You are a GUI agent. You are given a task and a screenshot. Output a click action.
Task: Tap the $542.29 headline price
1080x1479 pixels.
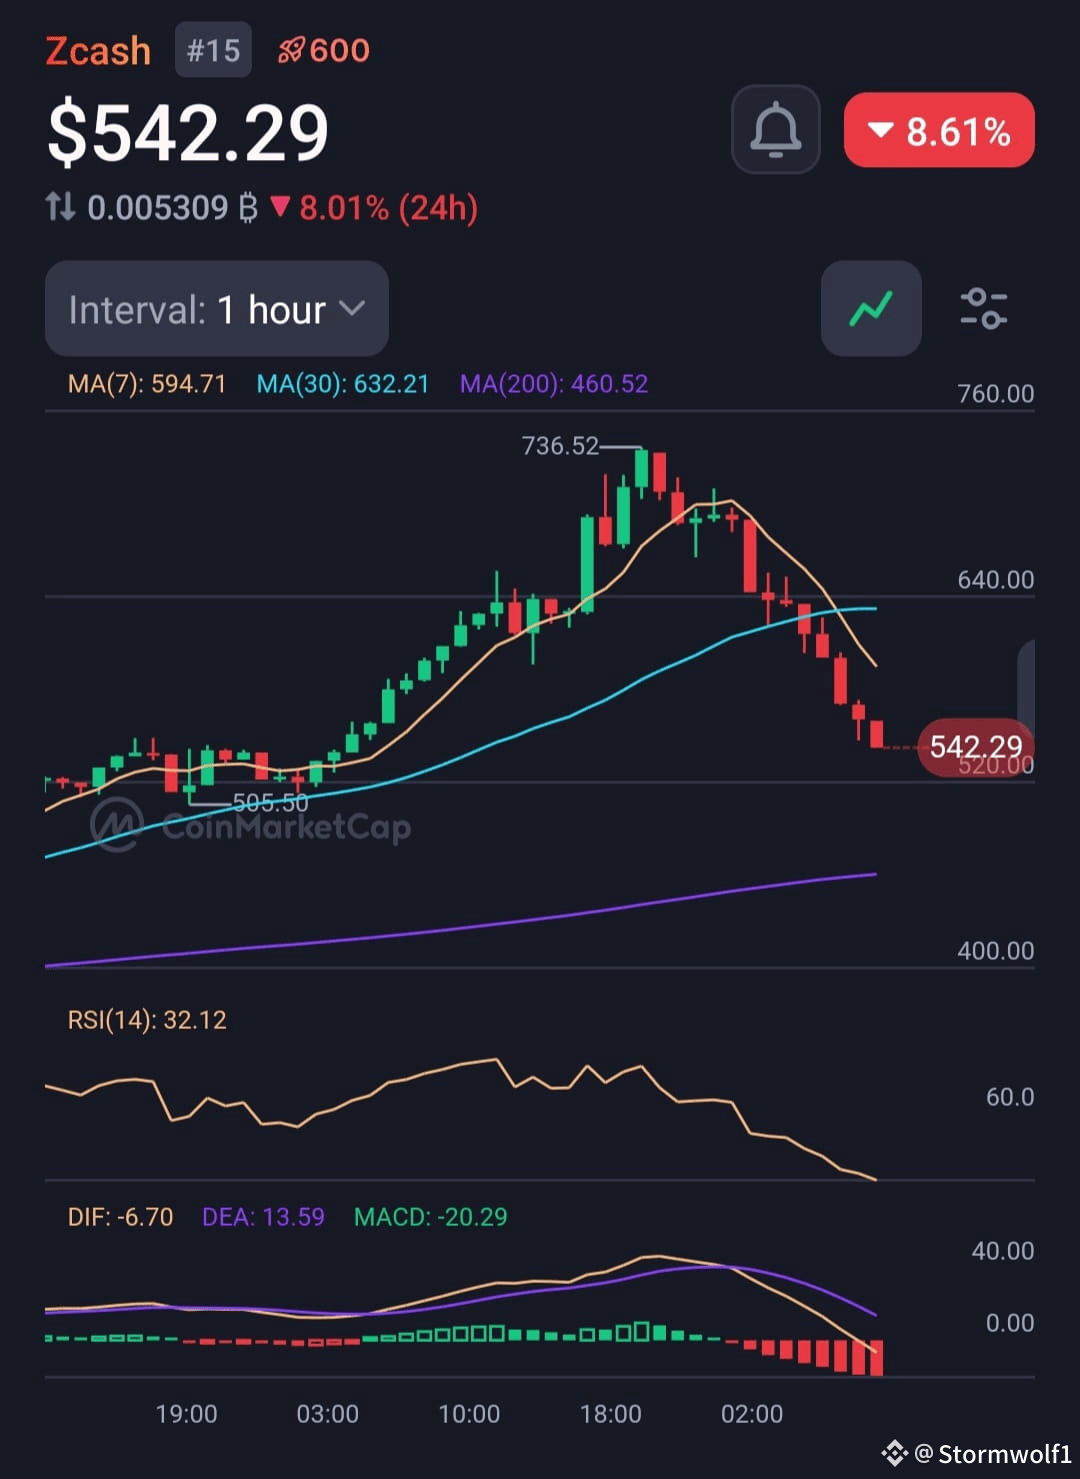coord(188,132)
